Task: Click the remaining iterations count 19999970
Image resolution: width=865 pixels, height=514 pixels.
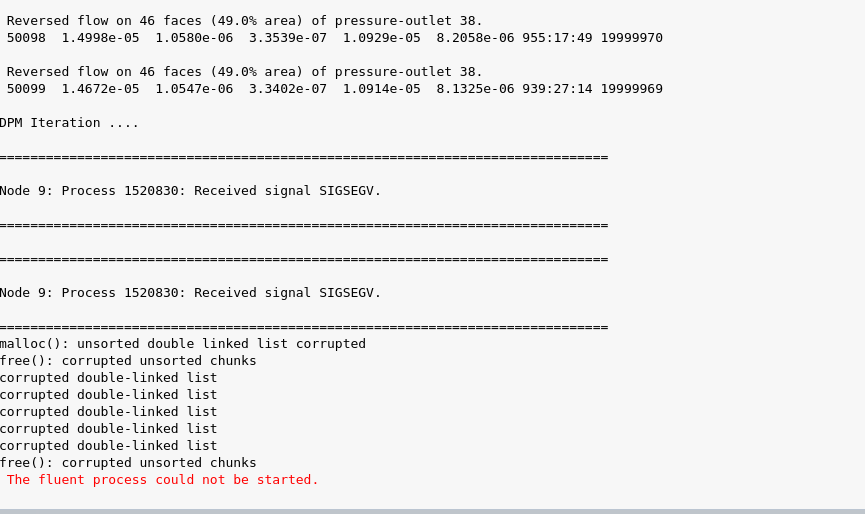Action: pyautogui.click(x=632, y=38)
